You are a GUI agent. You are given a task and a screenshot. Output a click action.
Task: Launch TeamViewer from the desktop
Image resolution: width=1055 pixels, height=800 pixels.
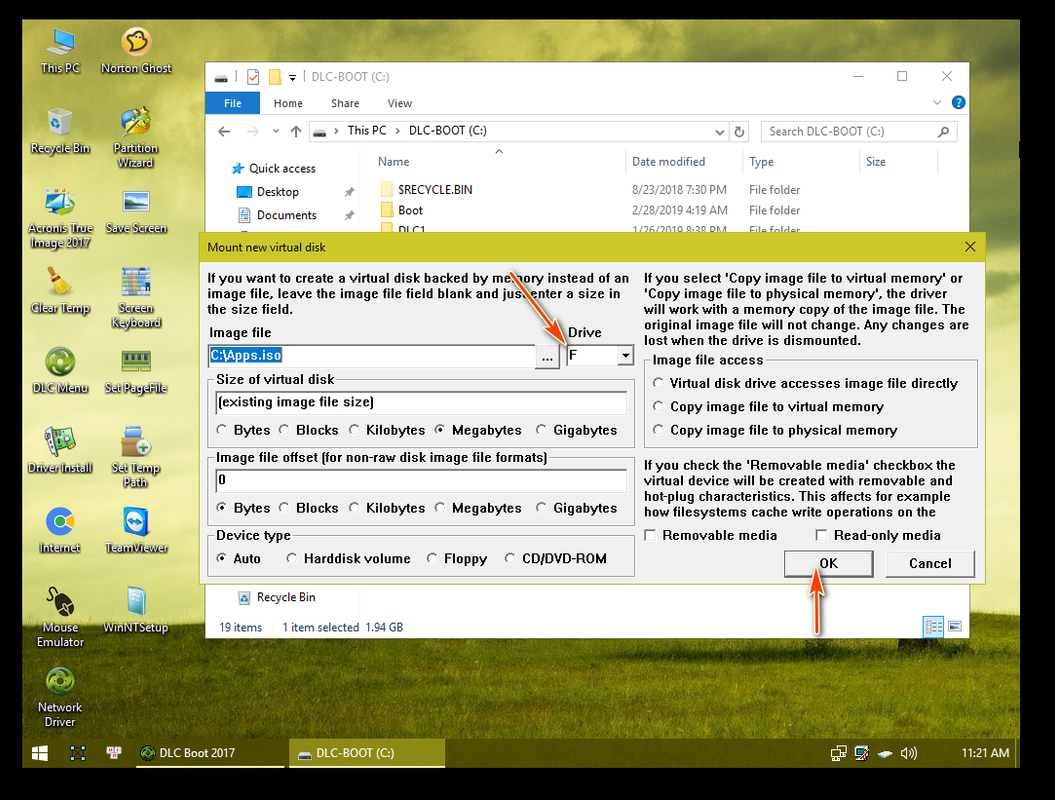coord(136,530)
